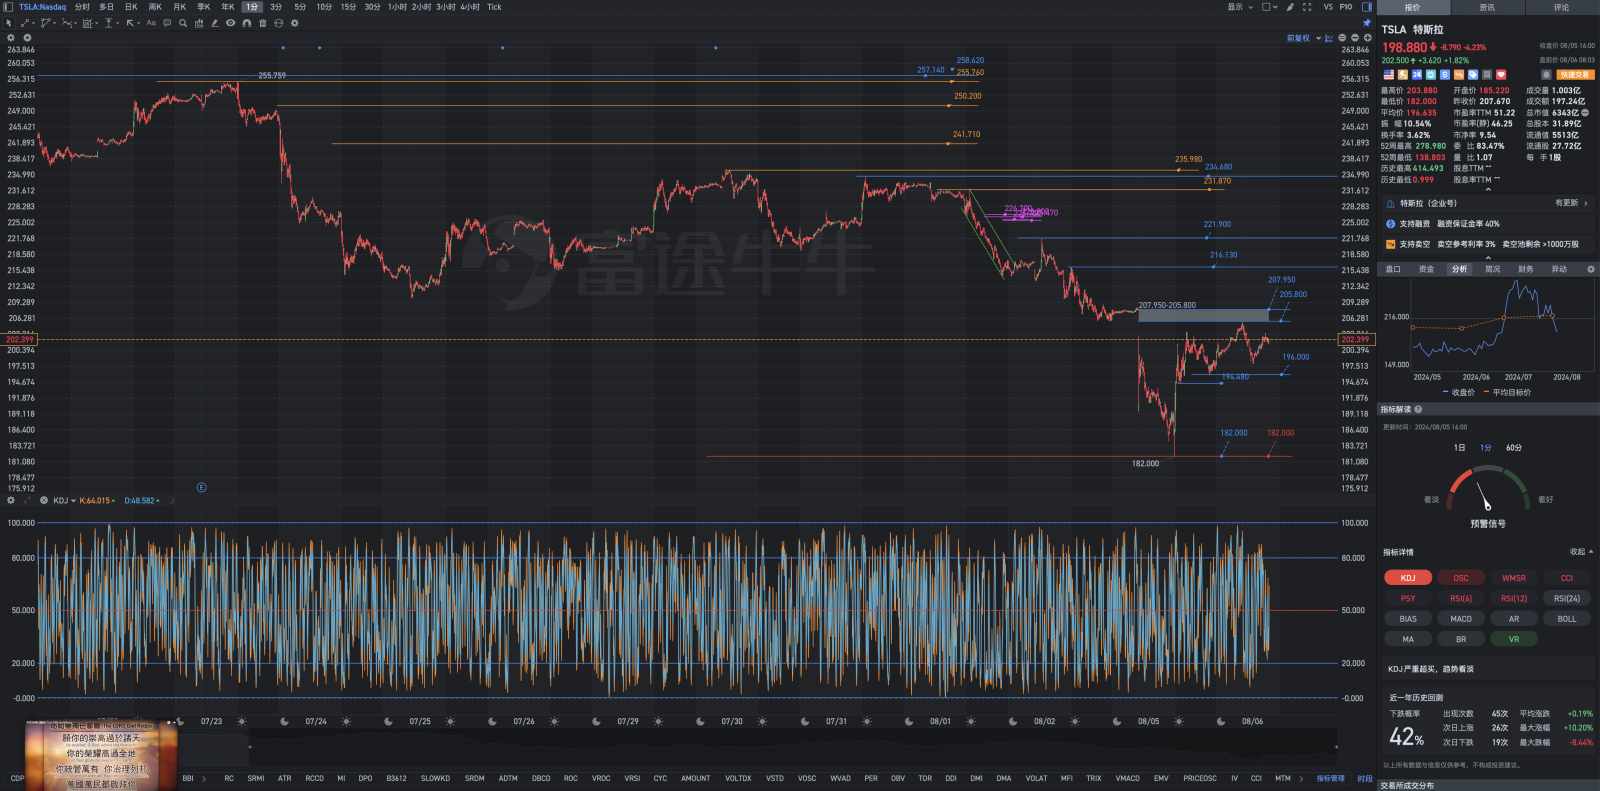Image resolution: width=1600 pixels, height=791 pixels.
Task: Click the 快捷交易 quick trade button
Action: pyautogui.click(x=1575, y=75)
